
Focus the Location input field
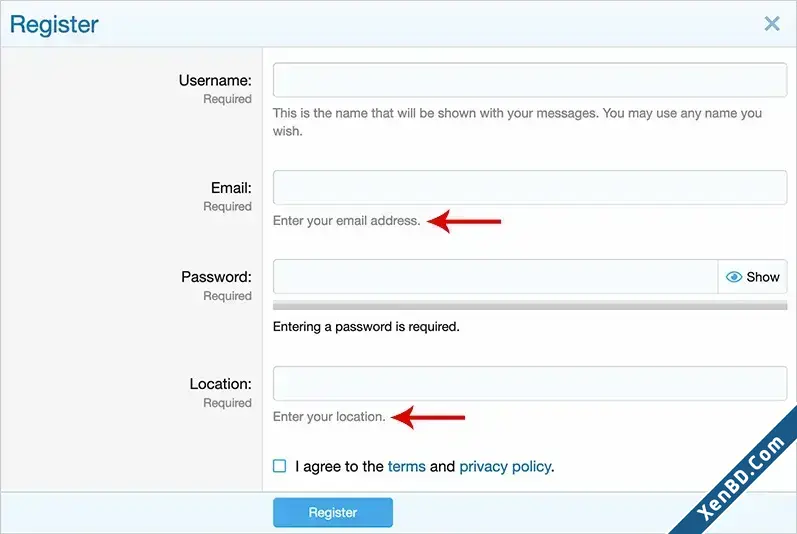tap(530, 383)
